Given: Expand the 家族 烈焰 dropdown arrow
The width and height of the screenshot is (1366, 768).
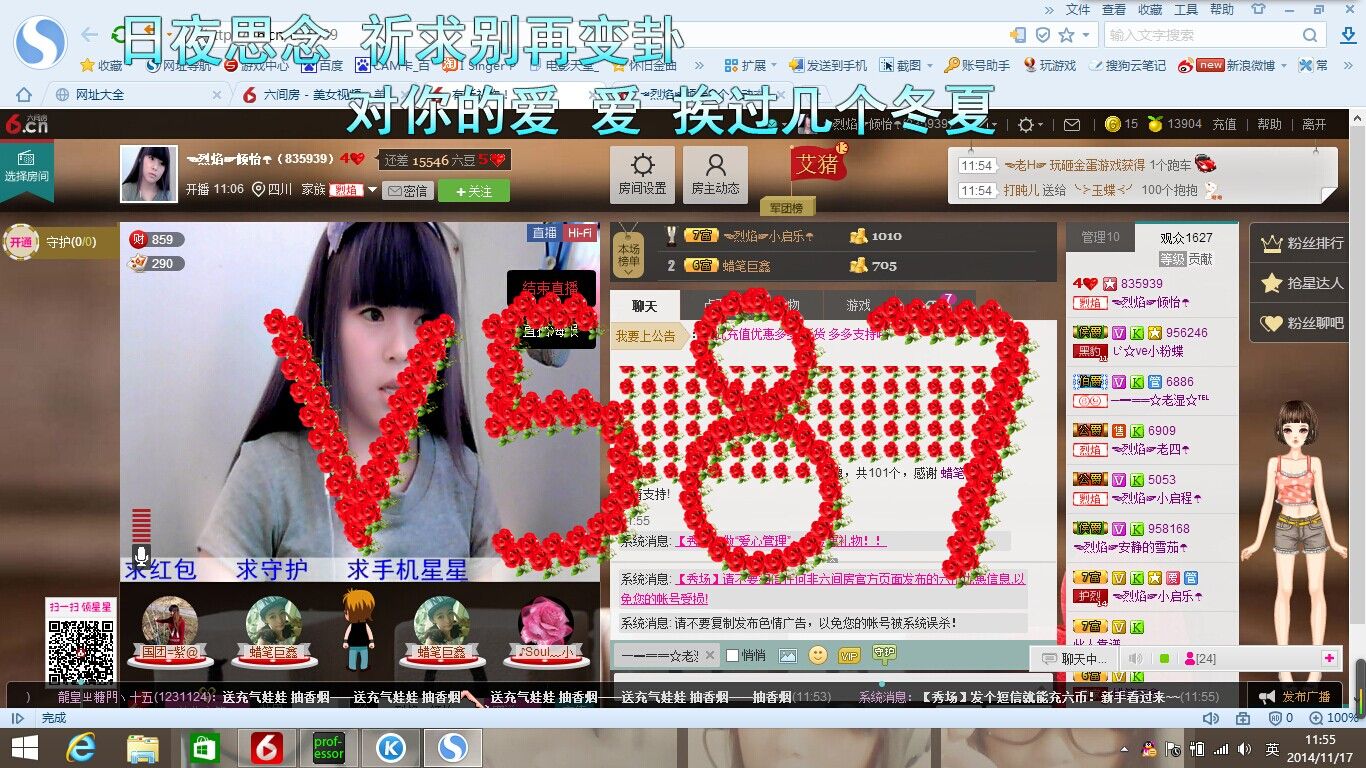Looking at the screenshot, I should tap(372, 190).
